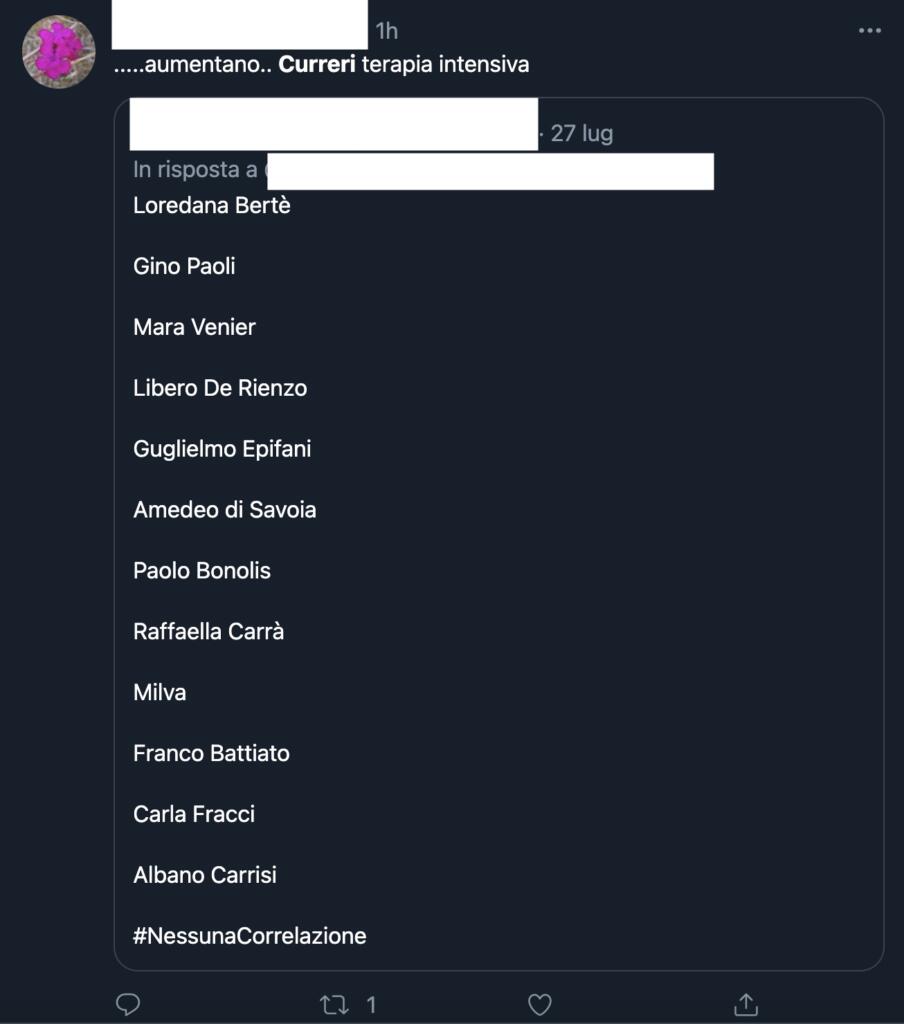
Task: Retweet this post
Action: pyautogui.click(x=334, y=1004)
